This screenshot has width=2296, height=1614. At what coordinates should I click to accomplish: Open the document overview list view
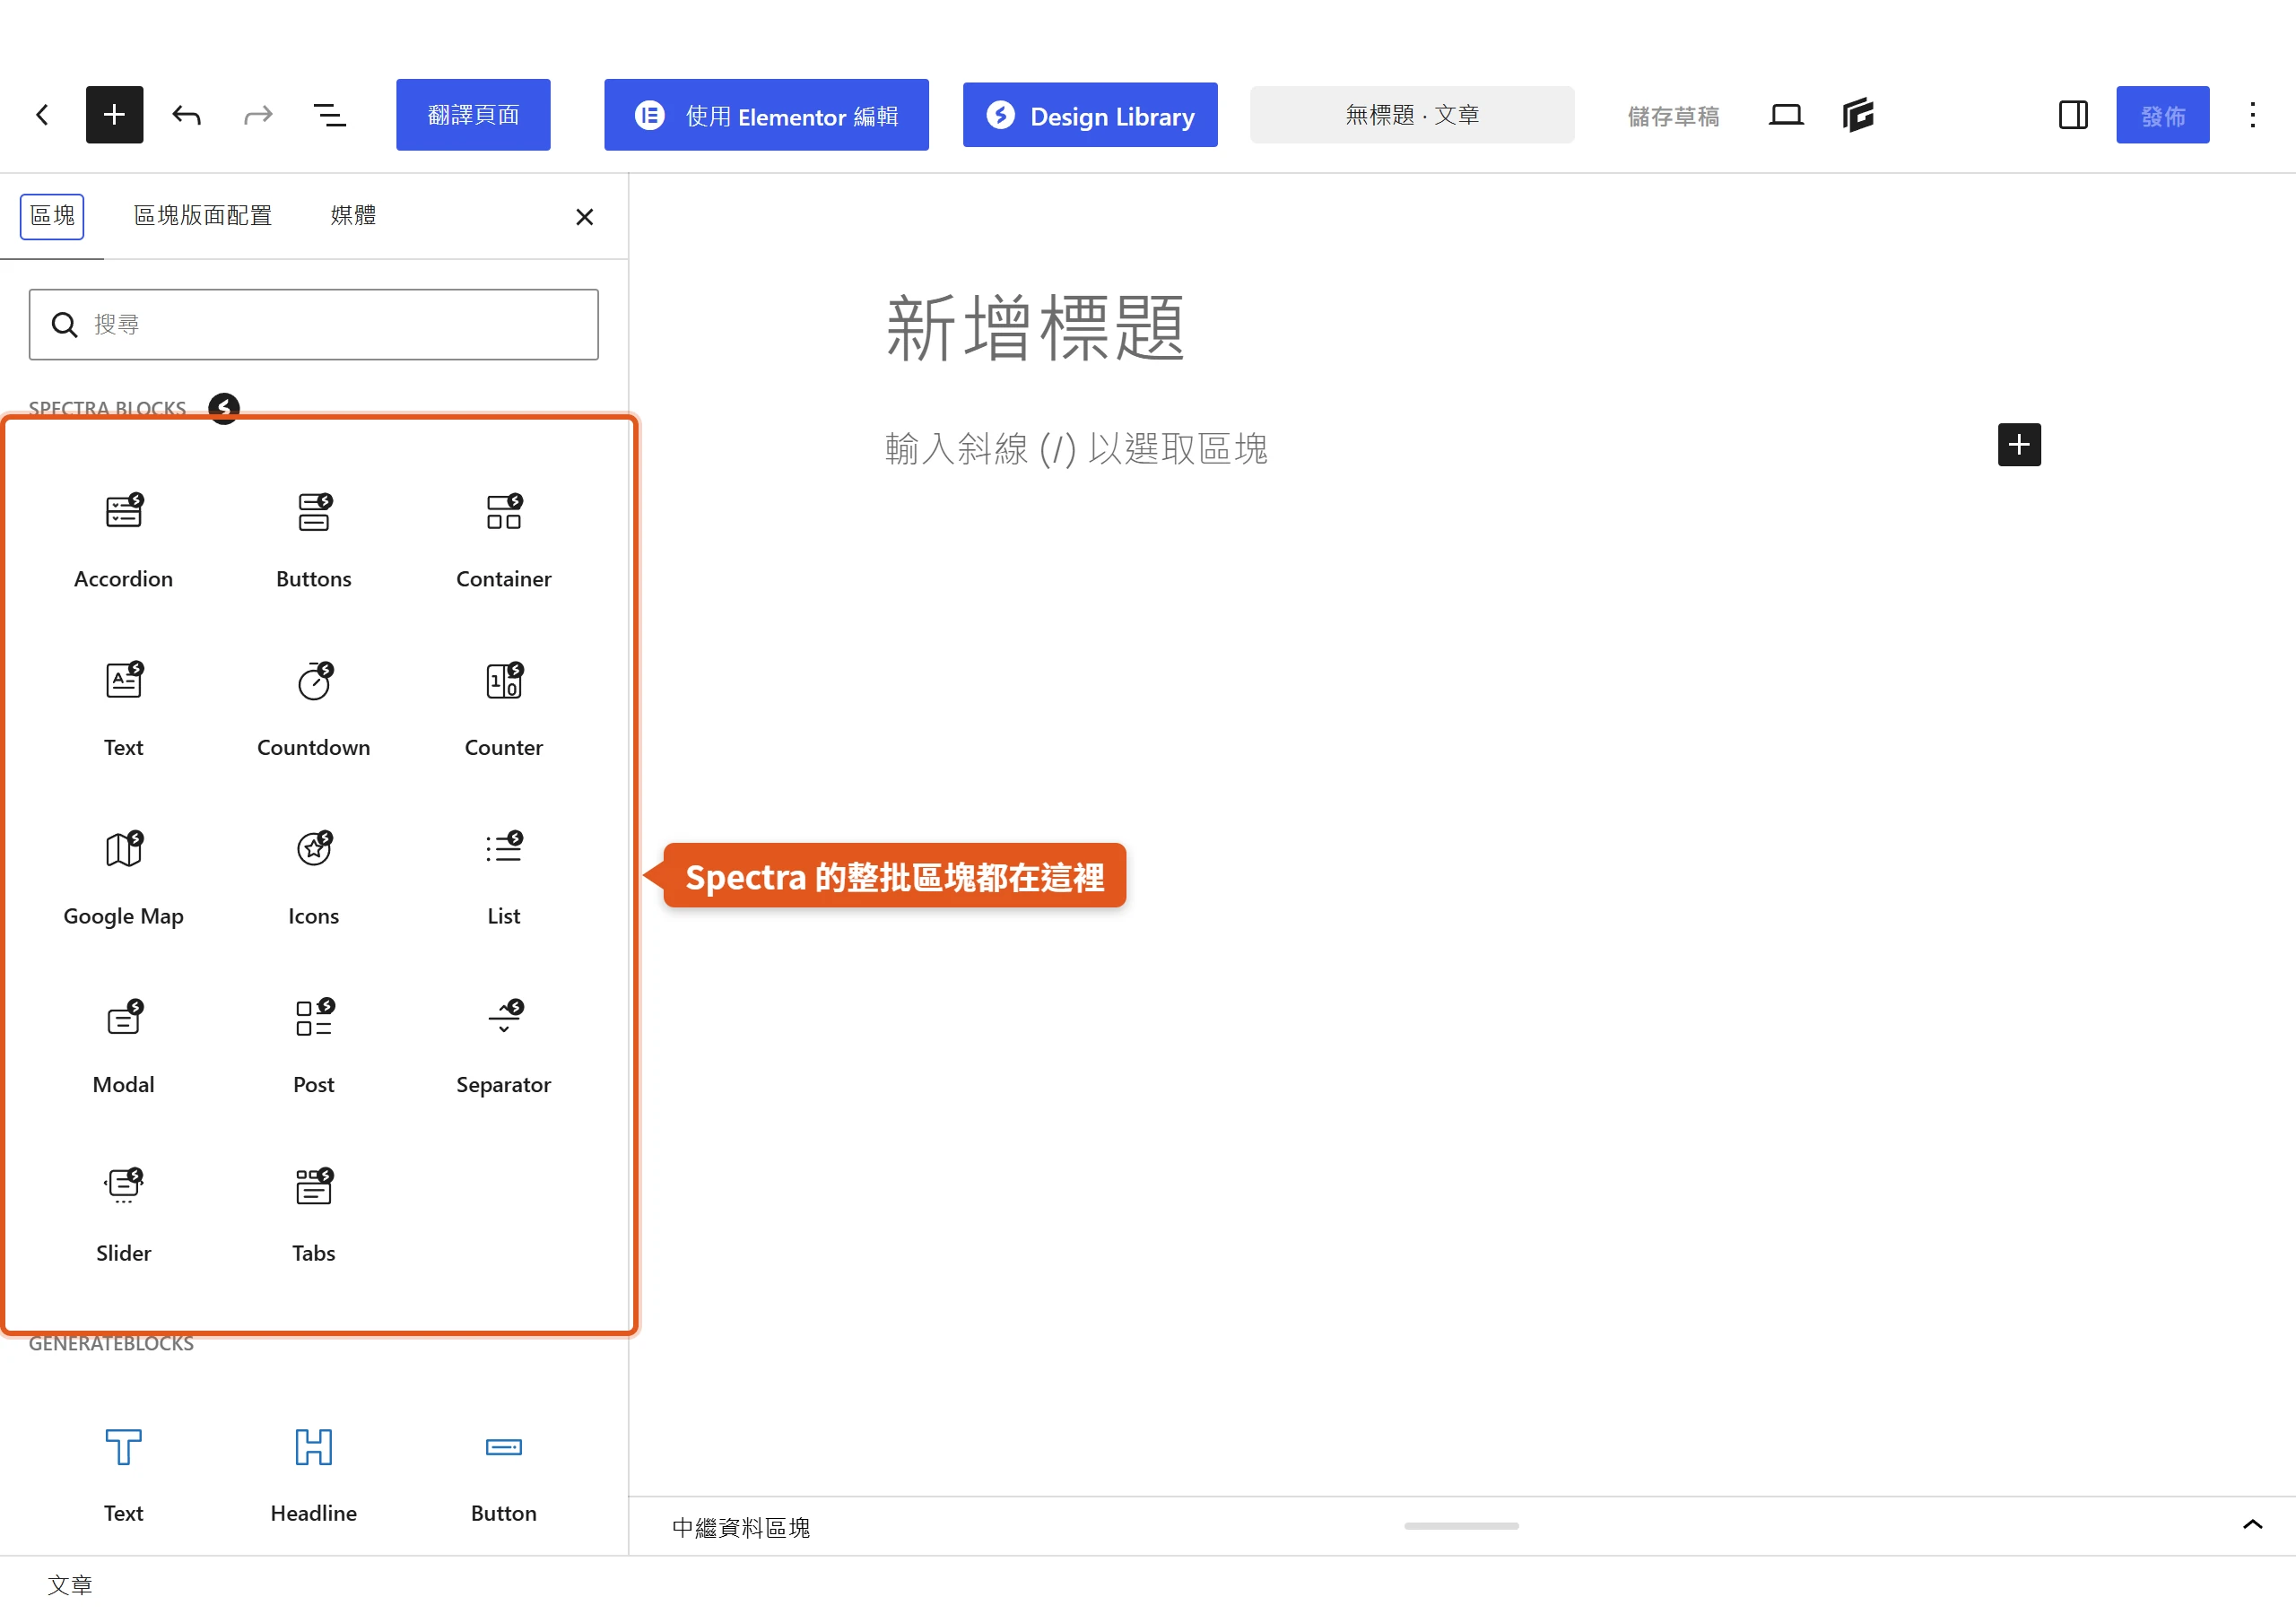[x=330, y=115]
